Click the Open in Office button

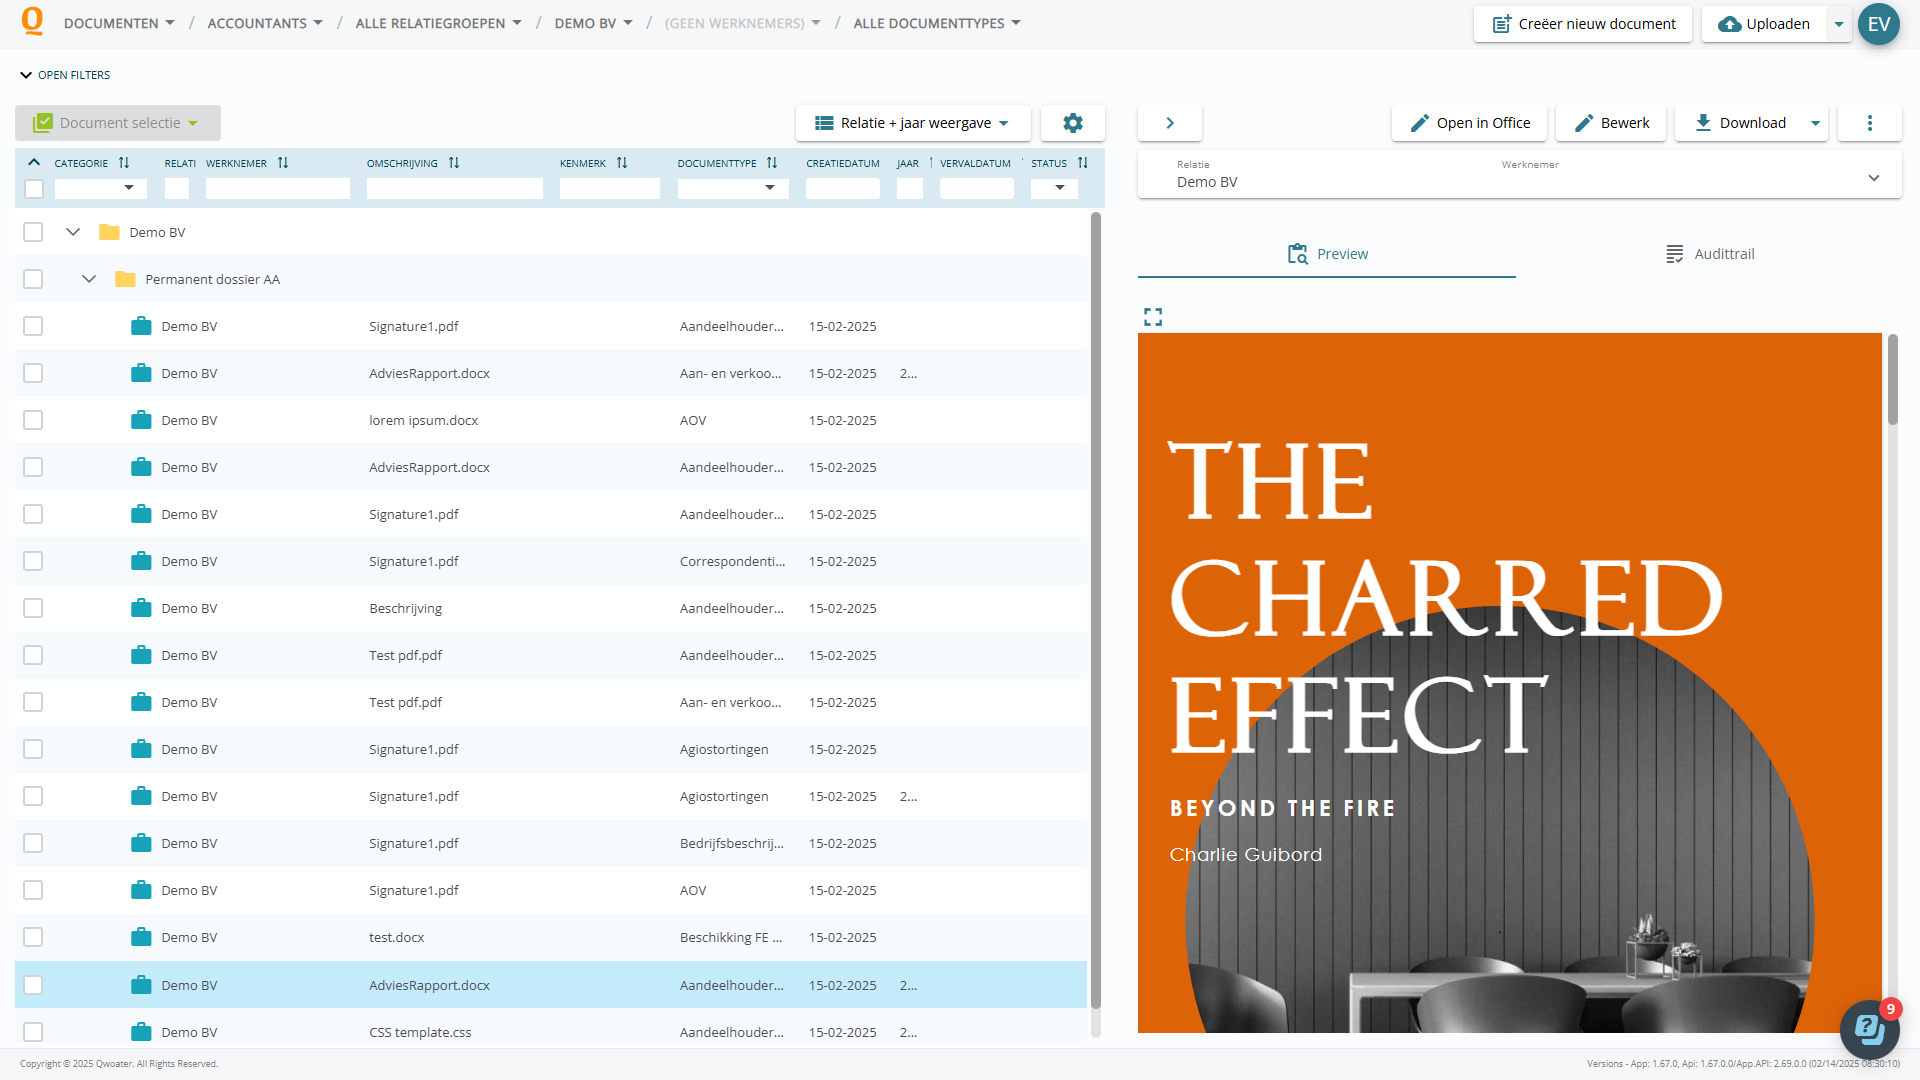pos(1469,123)
